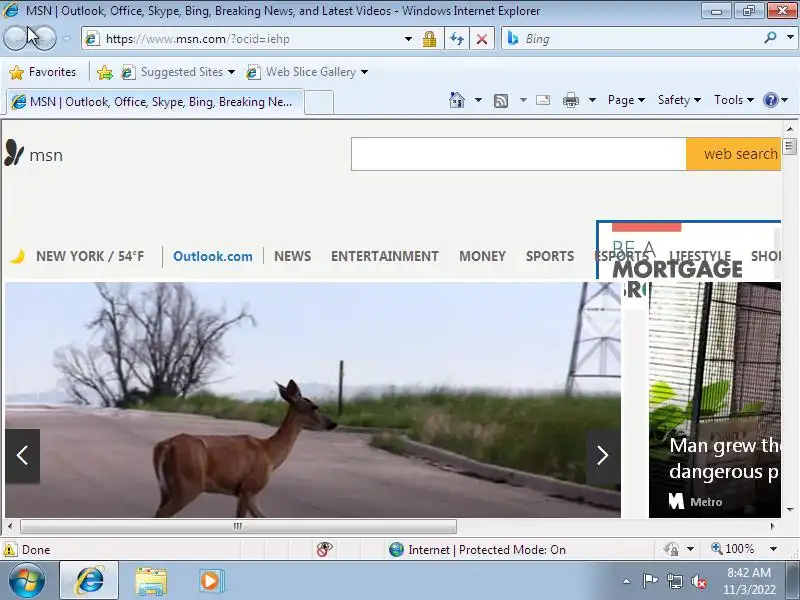Open the deer photo story

coord(313,399)
